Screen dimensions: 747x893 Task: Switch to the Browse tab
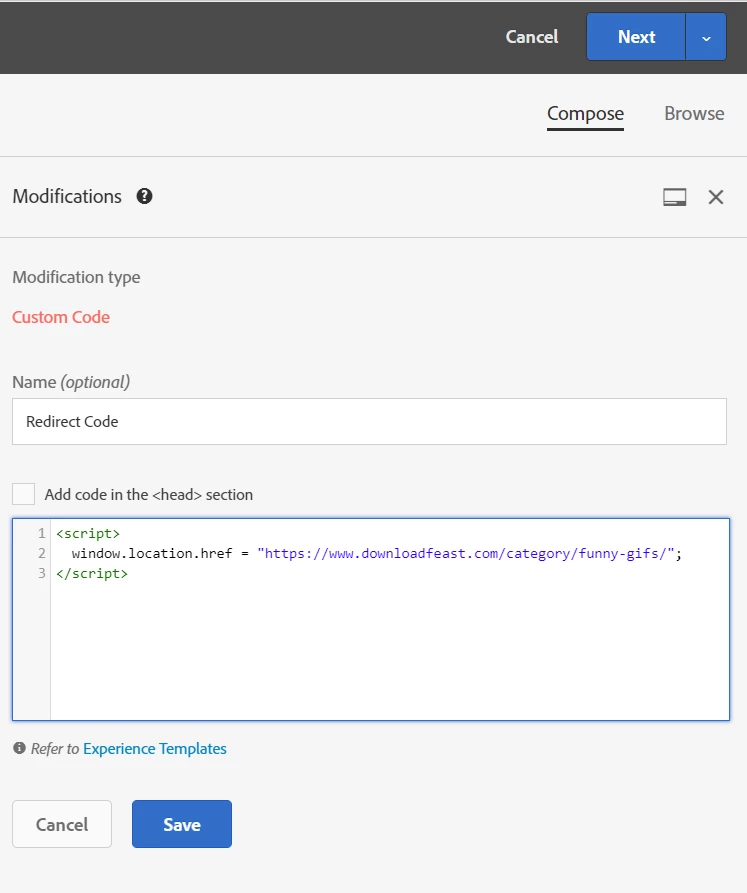(694, 113)
